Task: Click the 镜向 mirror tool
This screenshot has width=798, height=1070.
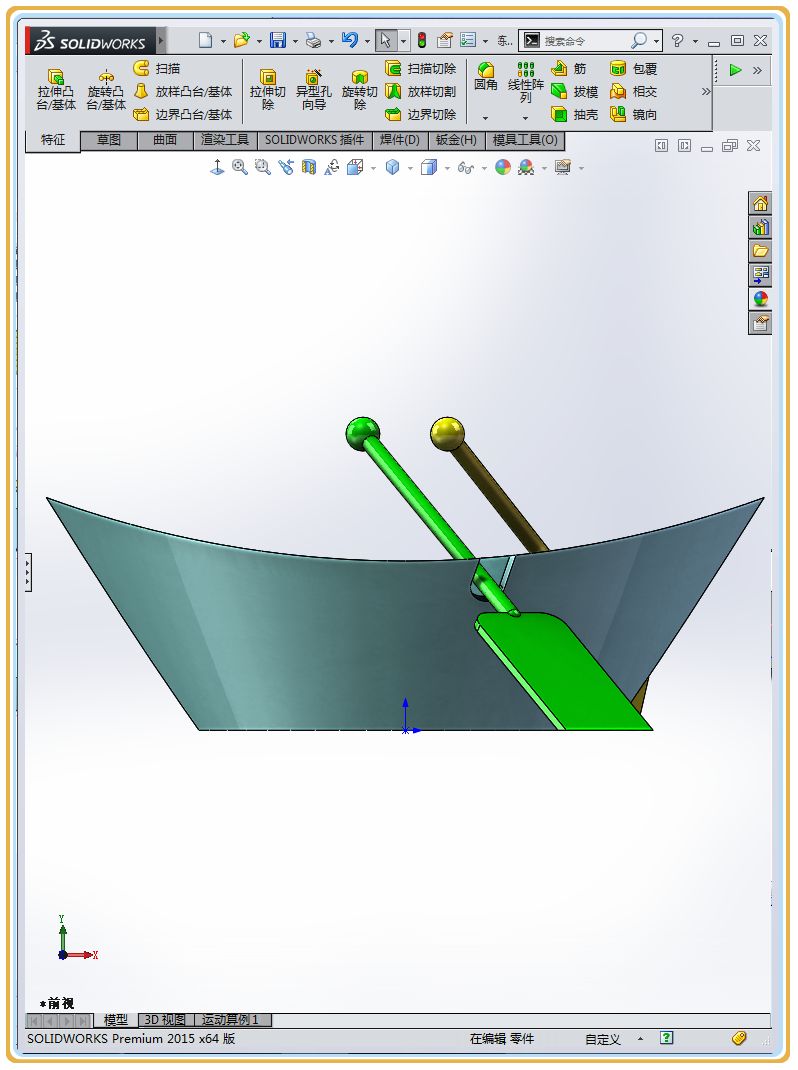Action: (x=633, y=114)
